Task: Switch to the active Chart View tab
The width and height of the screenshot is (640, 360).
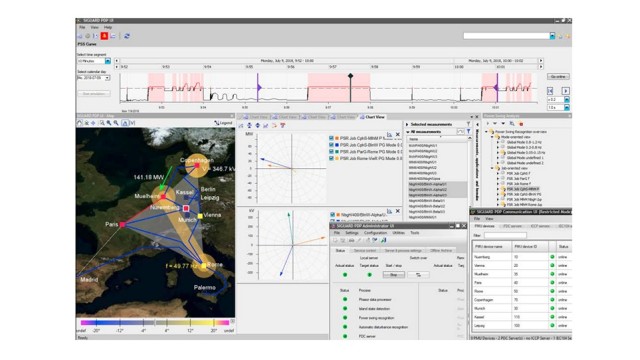Action: [372, 117]
